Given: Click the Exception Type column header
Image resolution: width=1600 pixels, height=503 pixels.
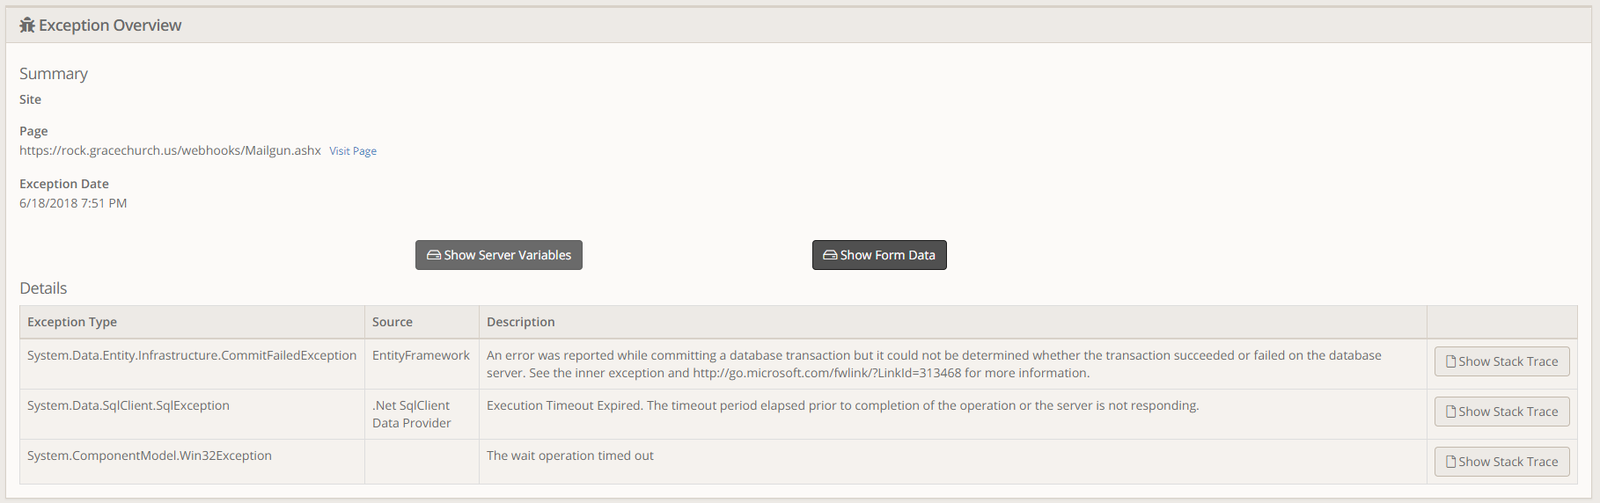Looking at the screenshot, I should pos(72,322).
